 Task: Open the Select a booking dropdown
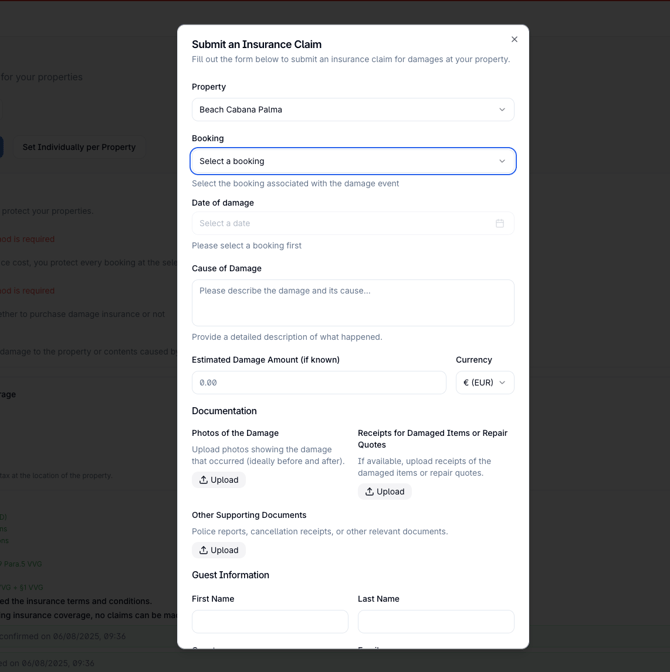tap(353, 161)
